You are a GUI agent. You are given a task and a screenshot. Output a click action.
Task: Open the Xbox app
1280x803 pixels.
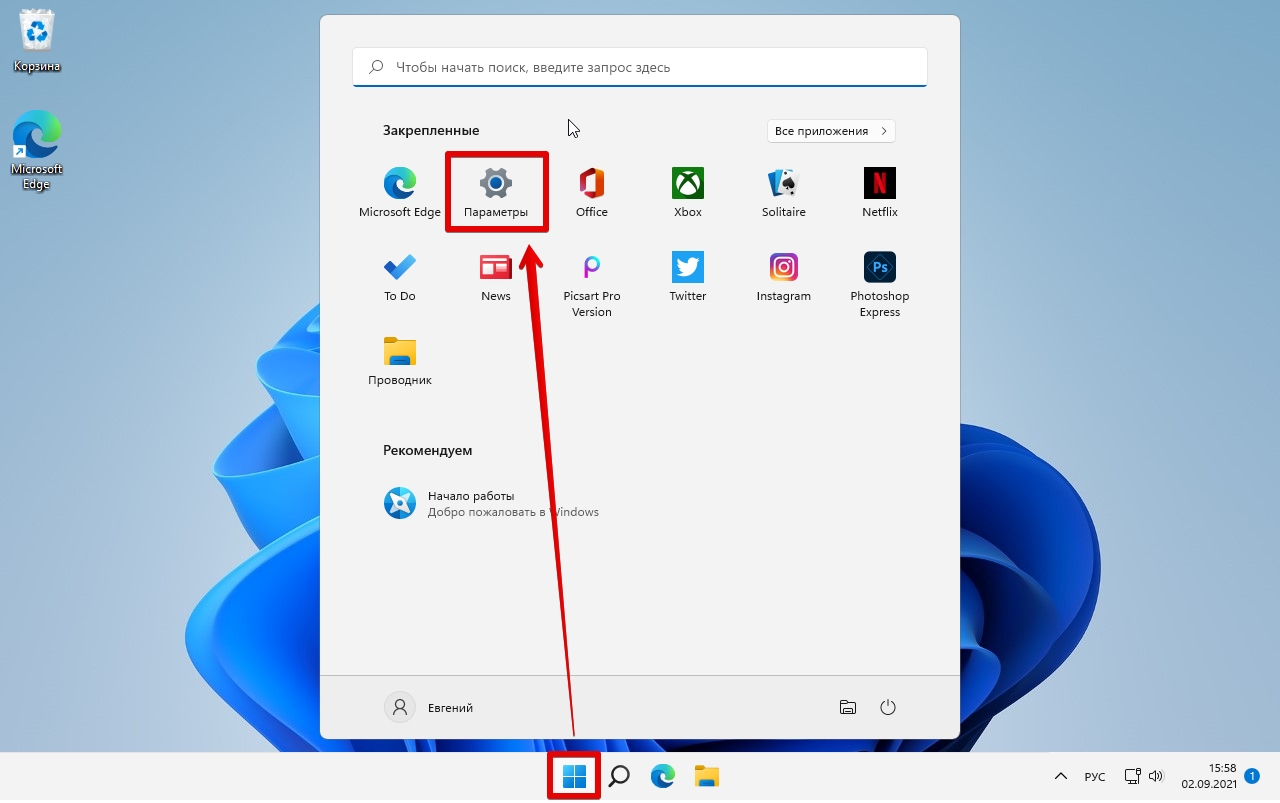point(688,192)
